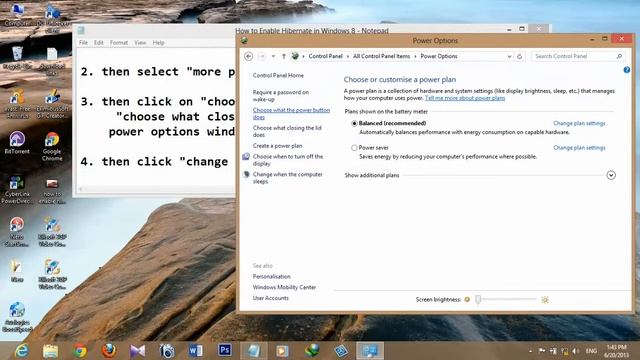This screenshot has height=360, width=640.
Task: Open User Accounts link
Action: click(x=270, y=298)
